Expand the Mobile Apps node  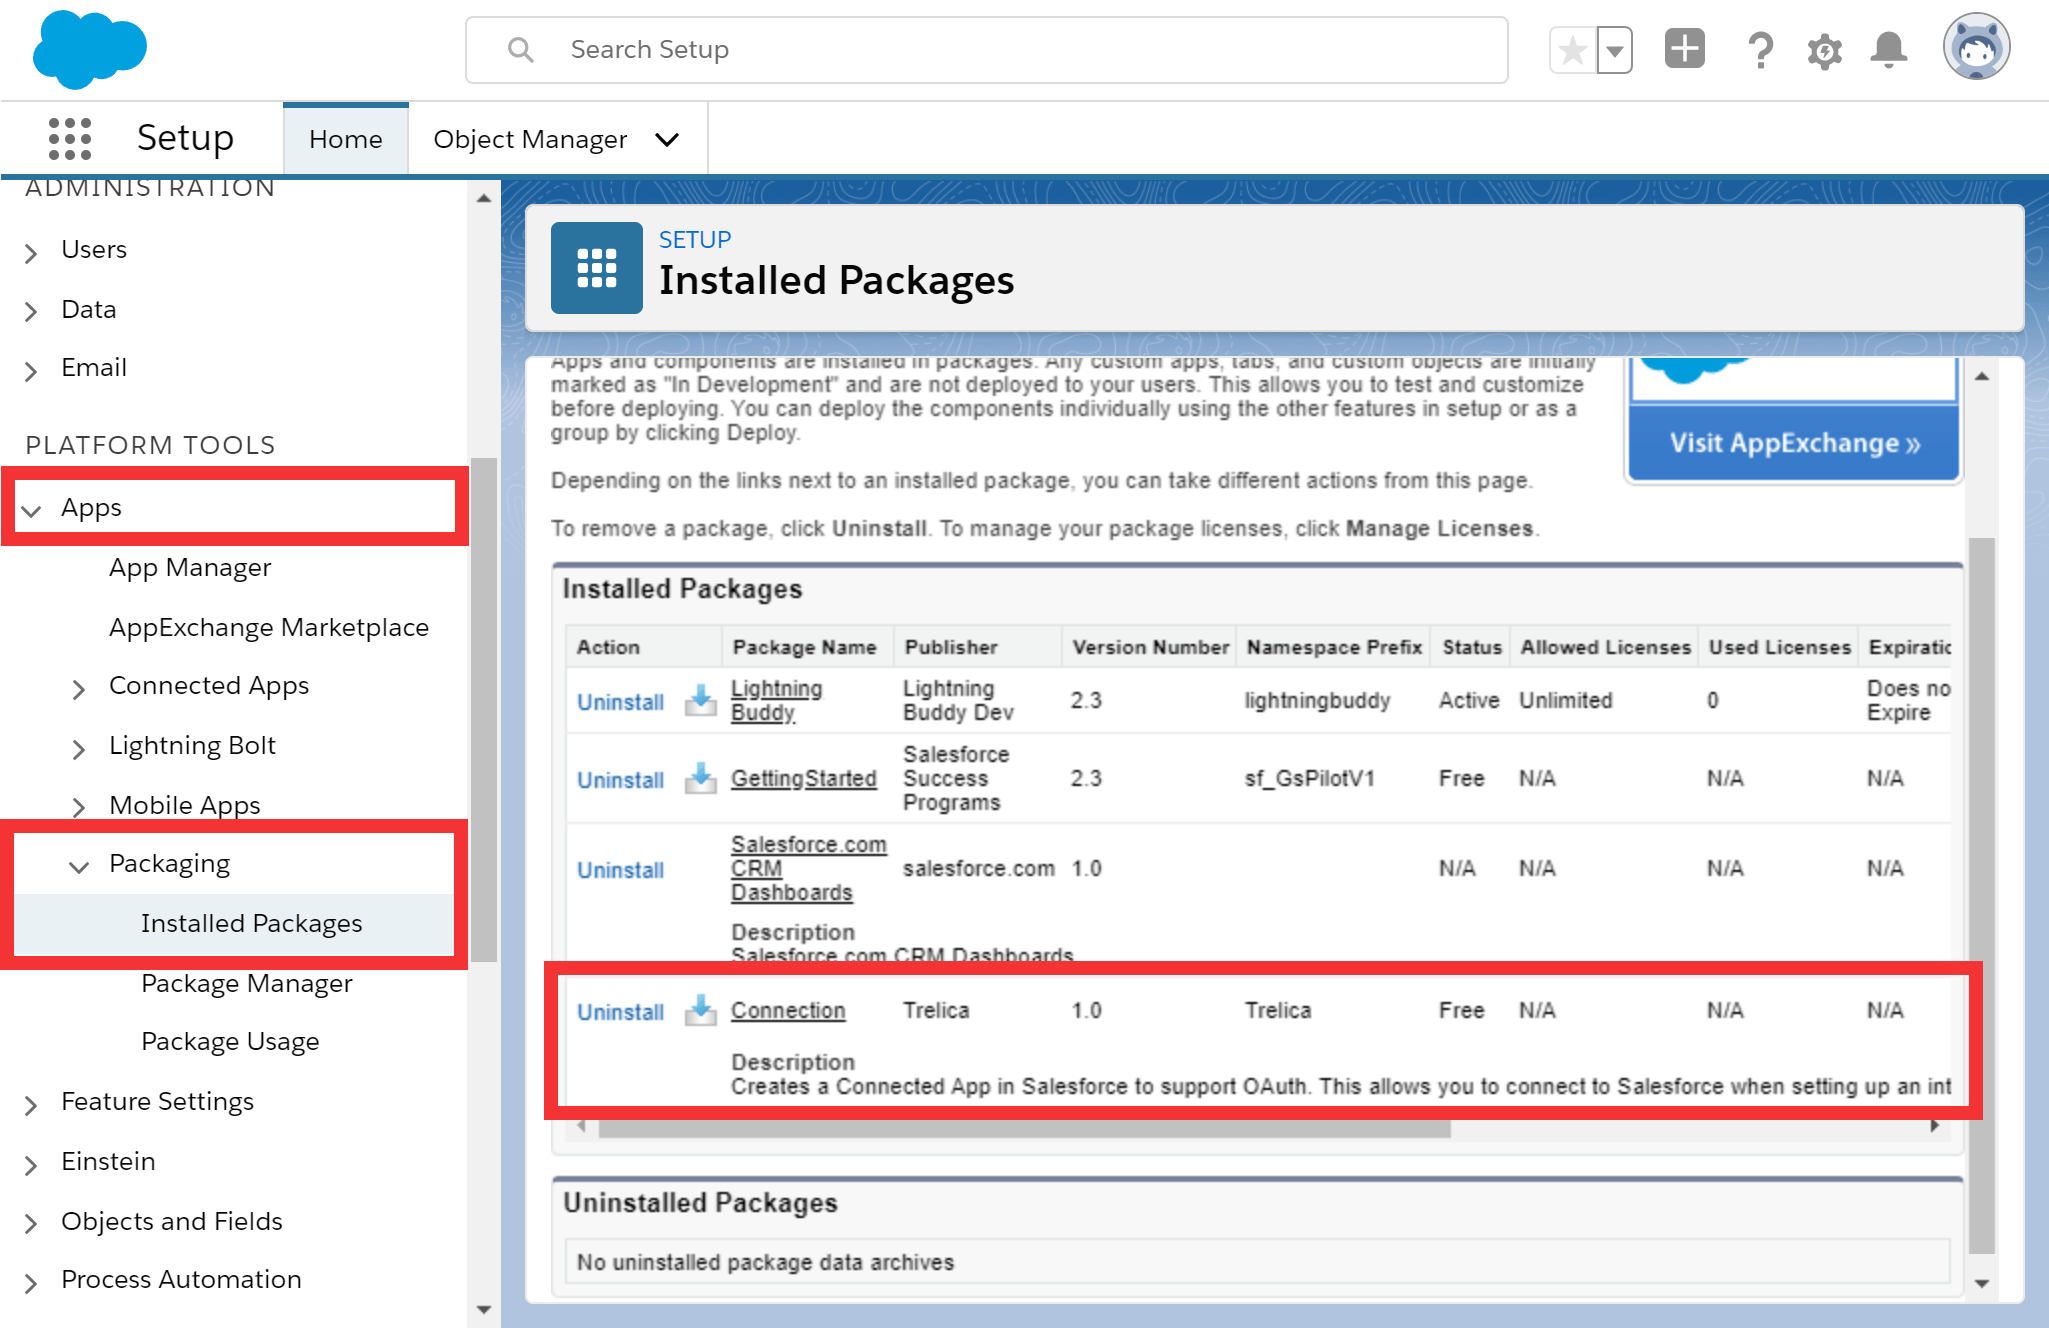(79, 806)
